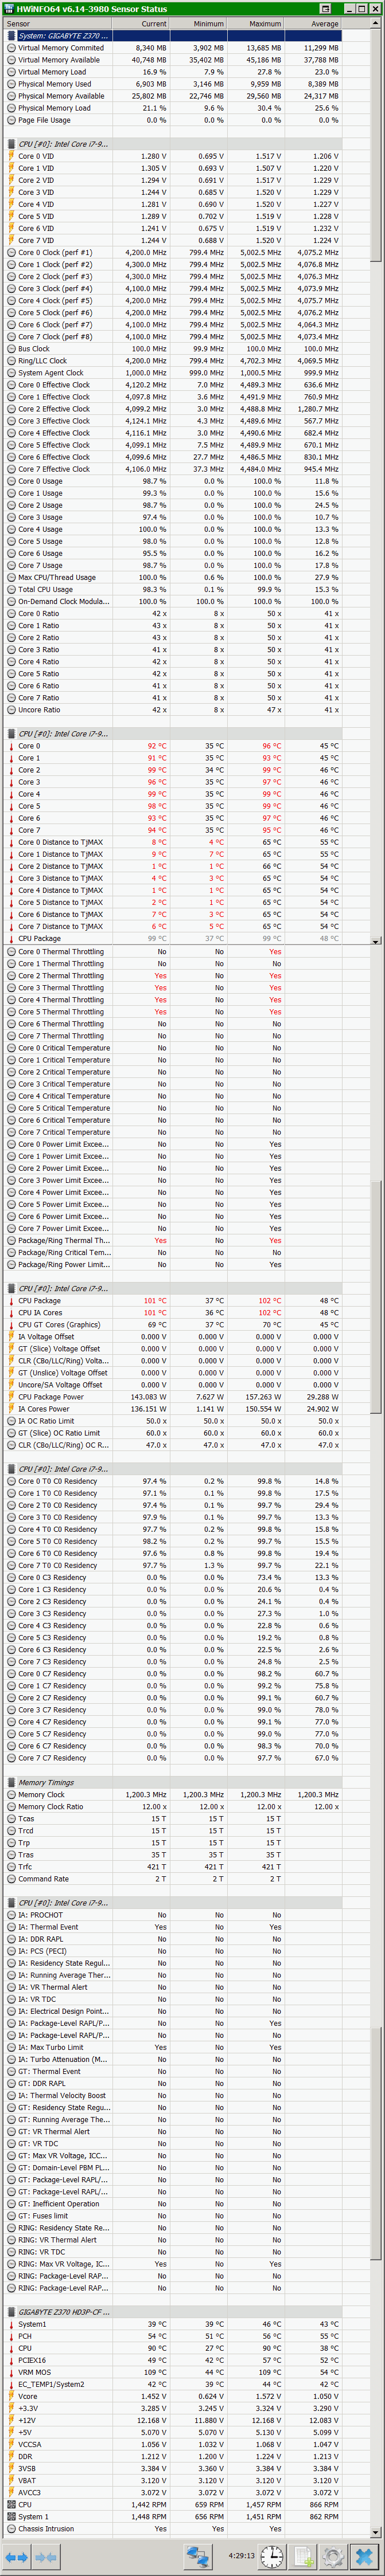Viewport: 385px width, 2576px height.
Task: Select the GT: Thermal Event row
Action: click(x=172, y=2071)
